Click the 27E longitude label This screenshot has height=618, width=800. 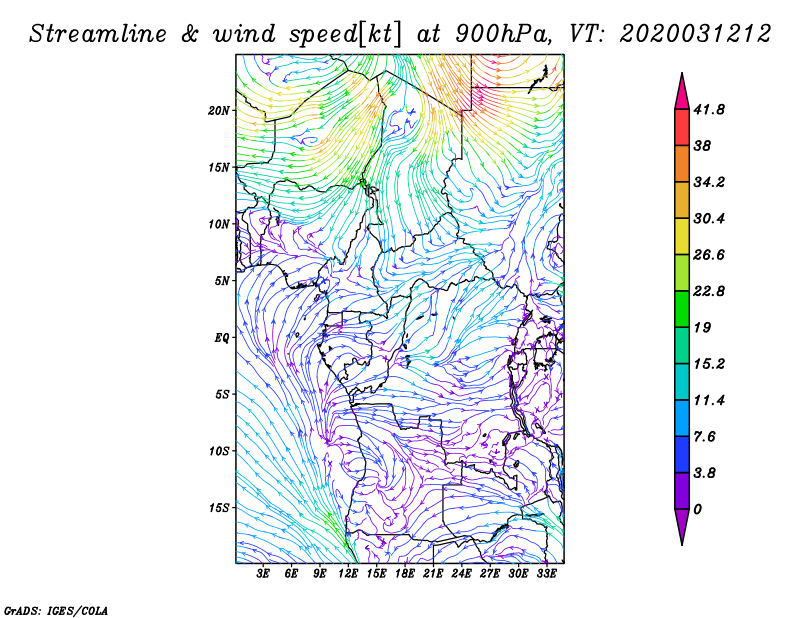pyautogui.click(x=489, y=574)
